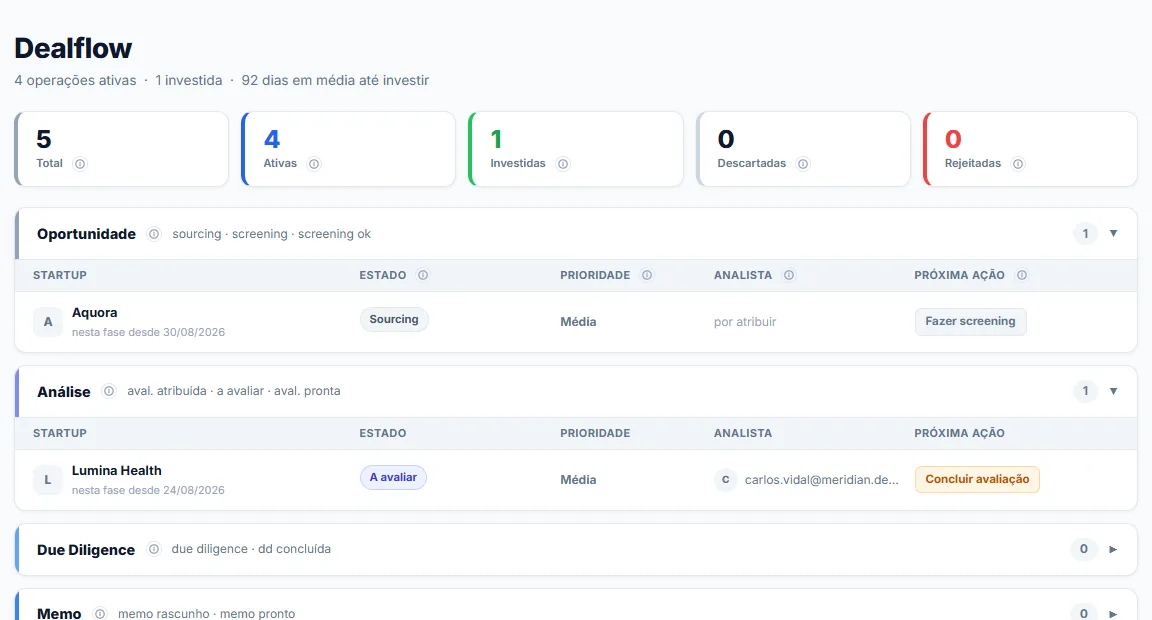Open info icon next to Rejeitadas
The image size is (1152, 620).
pos(1018,164)
